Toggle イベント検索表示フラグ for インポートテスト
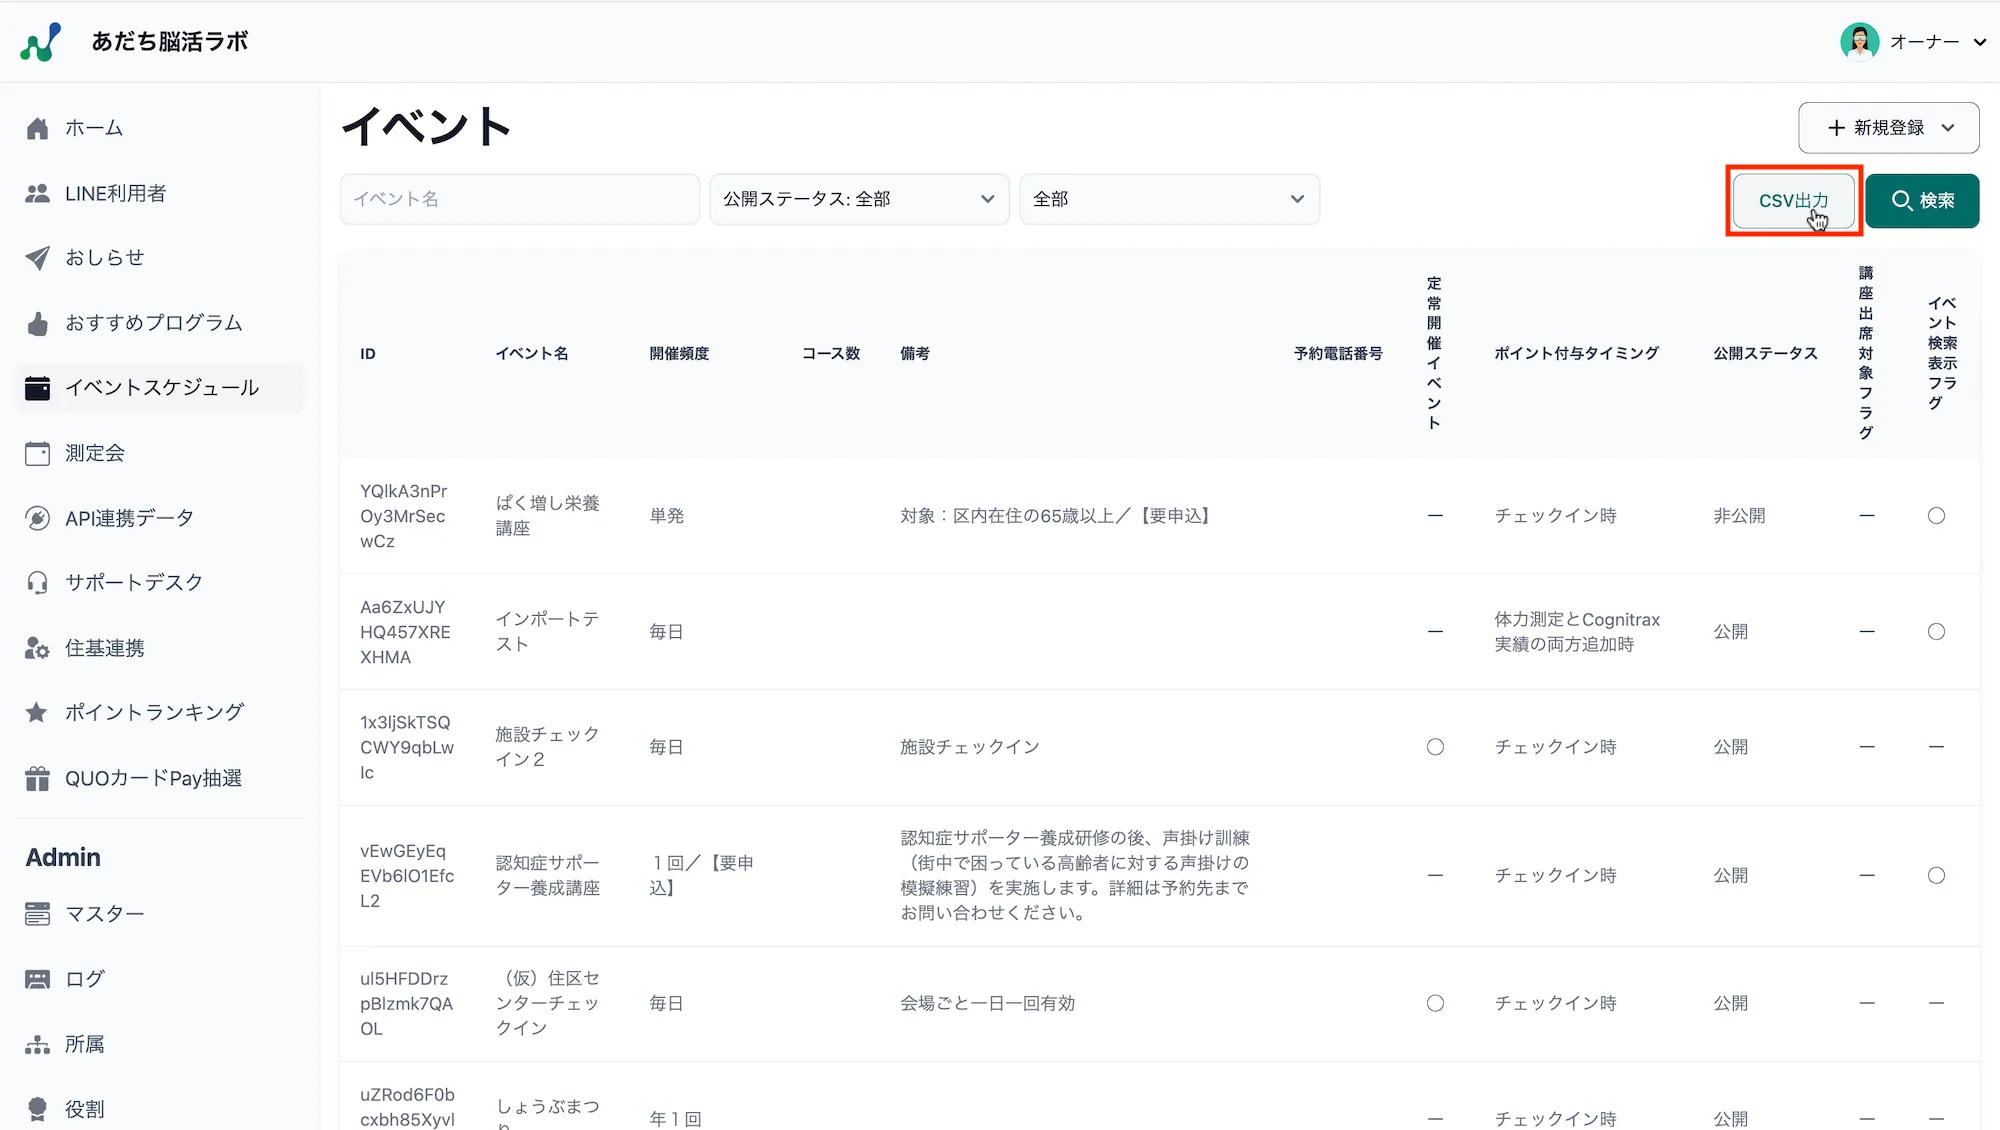The height and width of the screenshot is (1130, 2000). (1937, 631)
